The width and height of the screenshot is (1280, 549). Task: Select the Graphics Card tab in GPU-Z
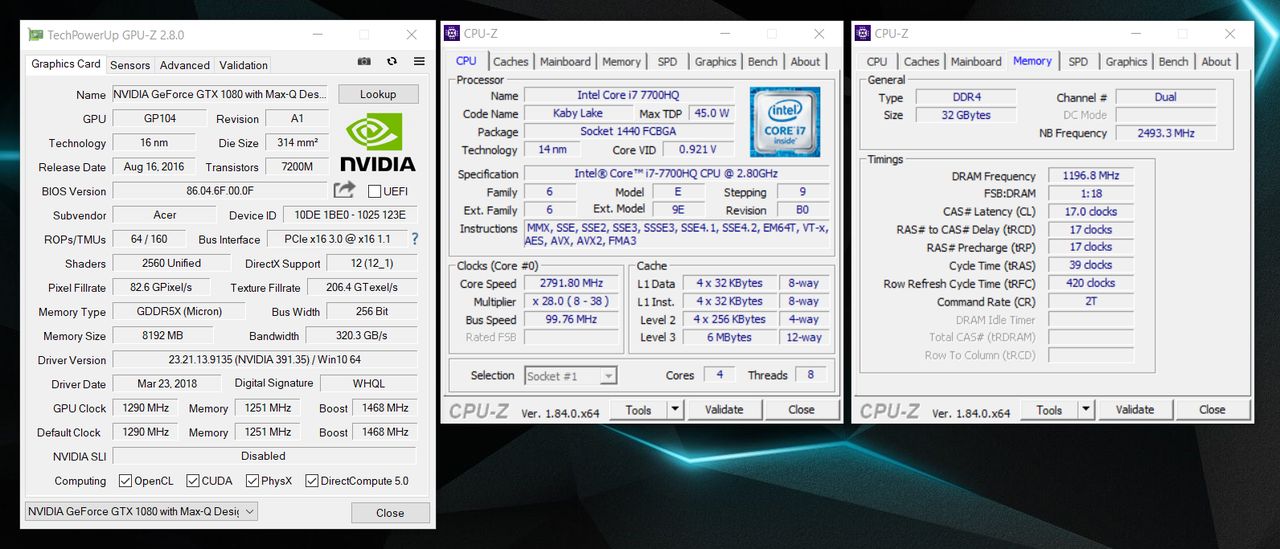[66, 64]
